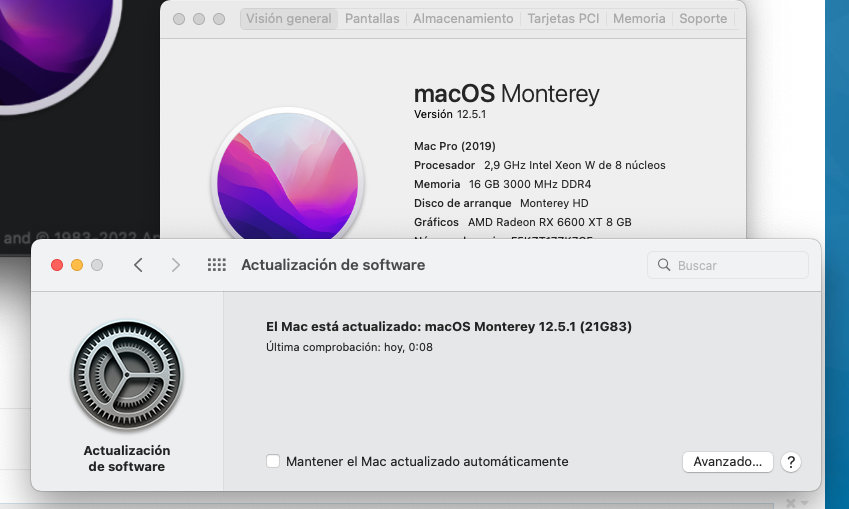849x509 pixels.
Task: Focus the Buscar search field
Action: [x=728, y=265]
